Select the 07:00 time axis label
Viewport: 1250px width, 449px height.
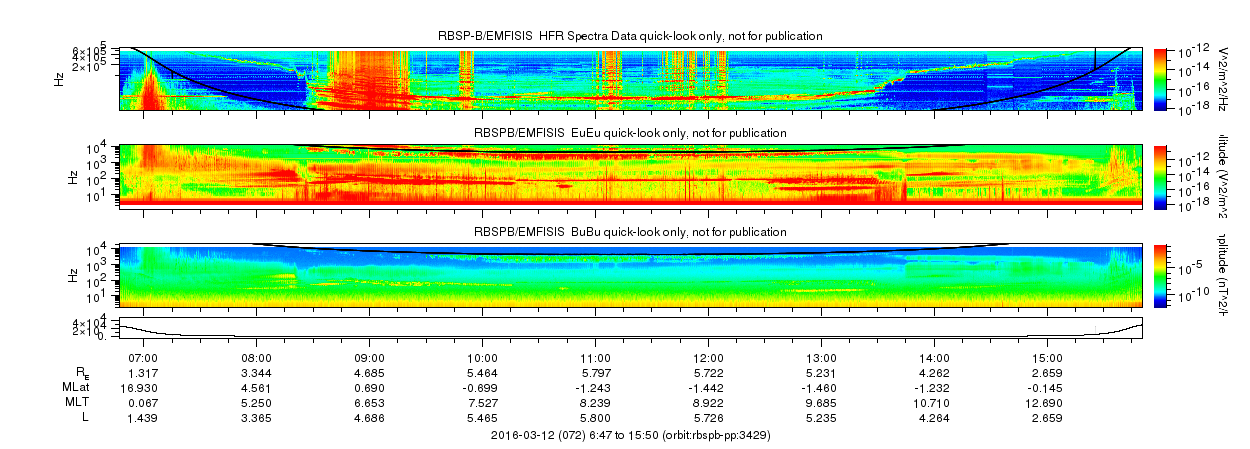coord(145,357)
